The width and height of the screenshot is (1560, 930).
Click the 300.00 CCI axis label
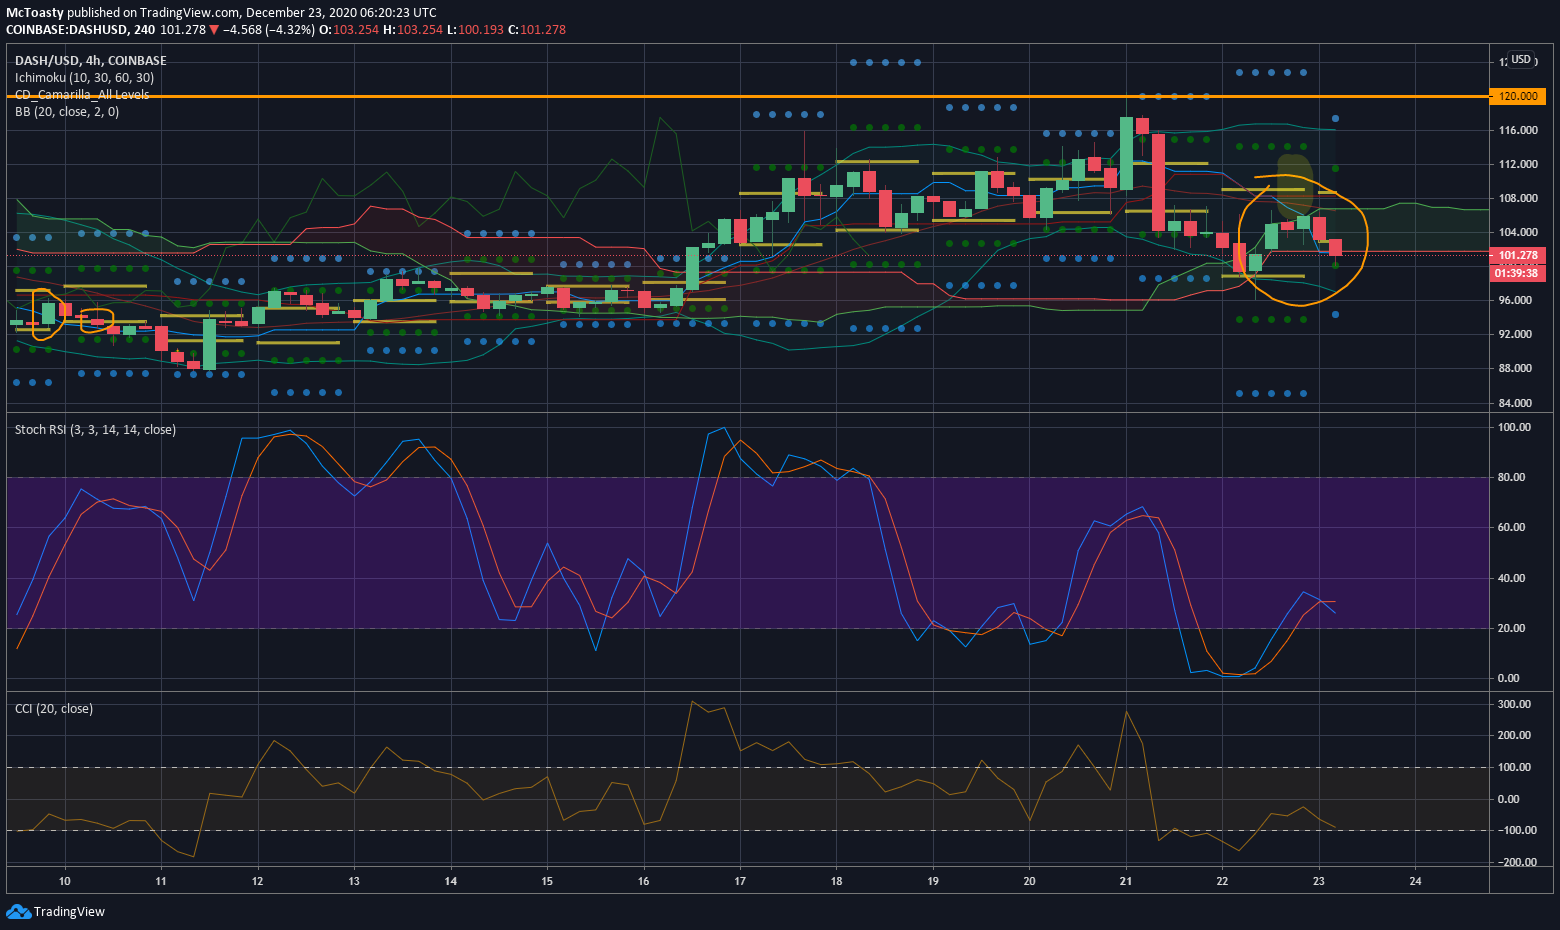click(x=1514, y=704)
